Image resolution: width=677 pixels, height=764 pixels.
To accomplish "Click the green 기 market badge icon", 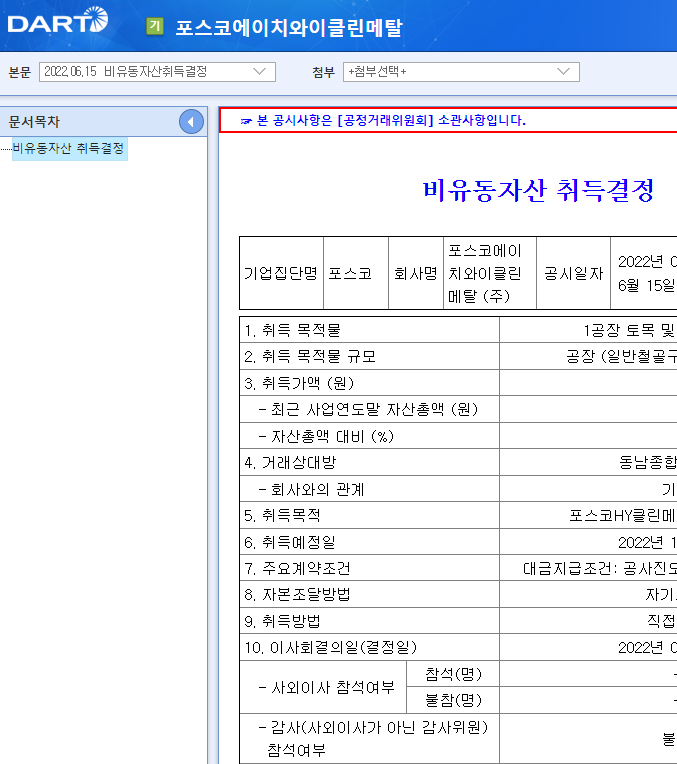I will [155, 26].
